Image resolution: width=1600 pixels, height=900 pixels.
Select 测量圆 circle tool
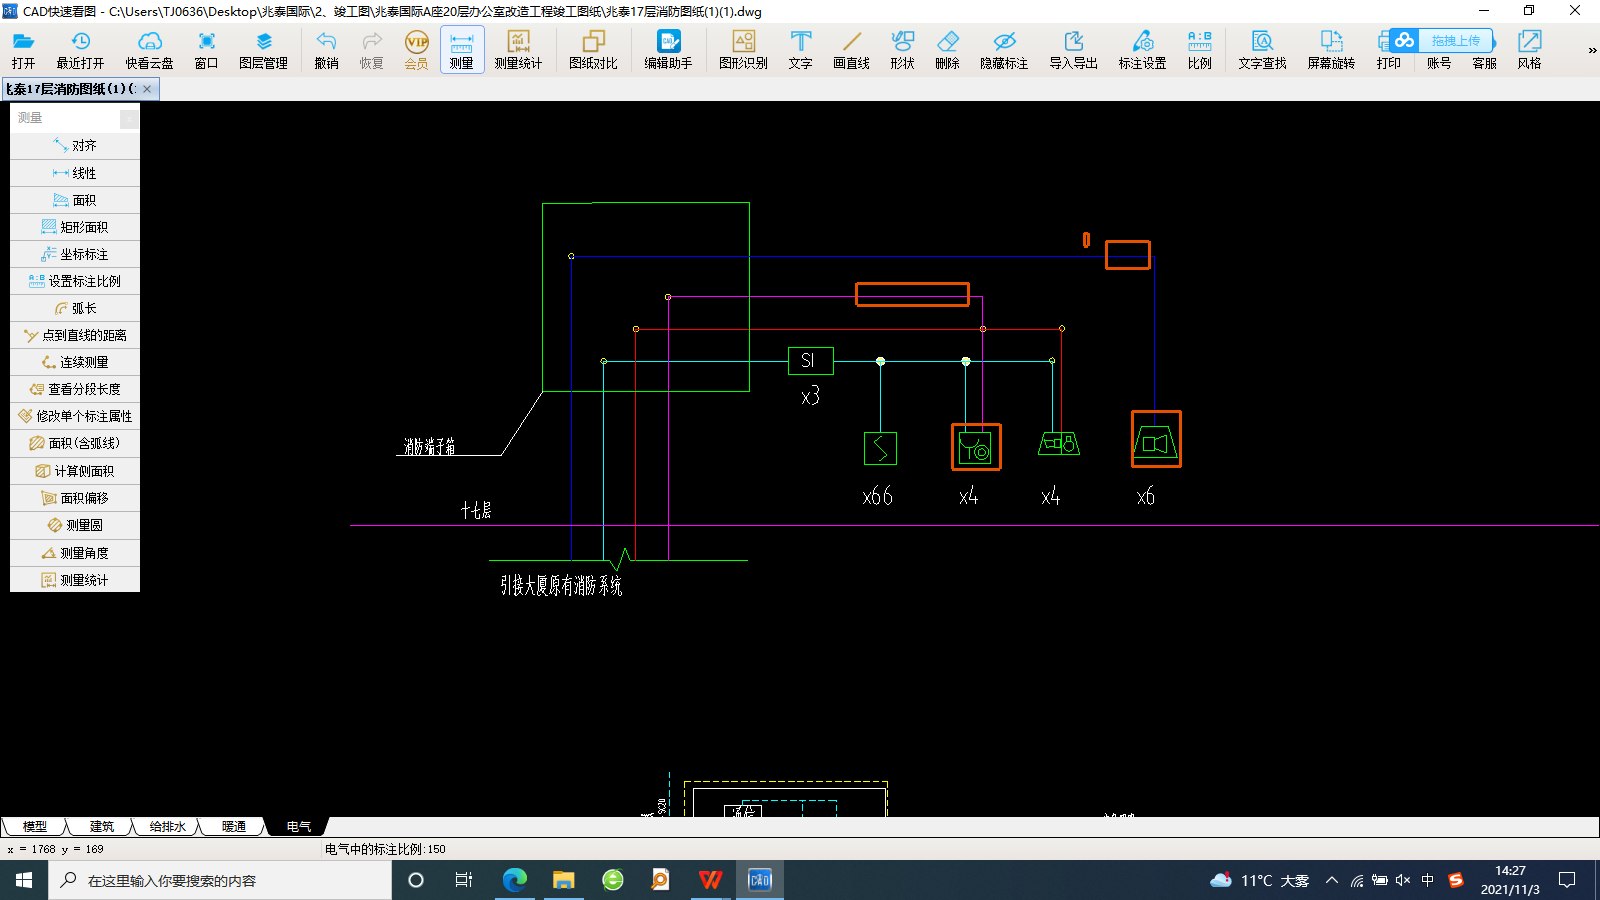click(75, 525)
